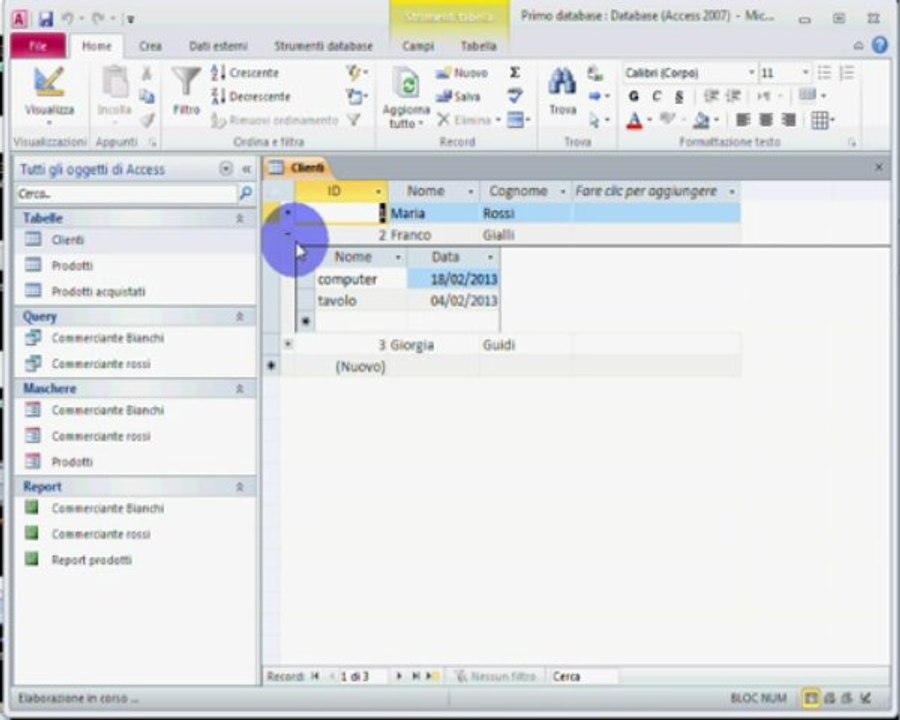Switch to the Crea ribbon tab

[x=150, y=46]
